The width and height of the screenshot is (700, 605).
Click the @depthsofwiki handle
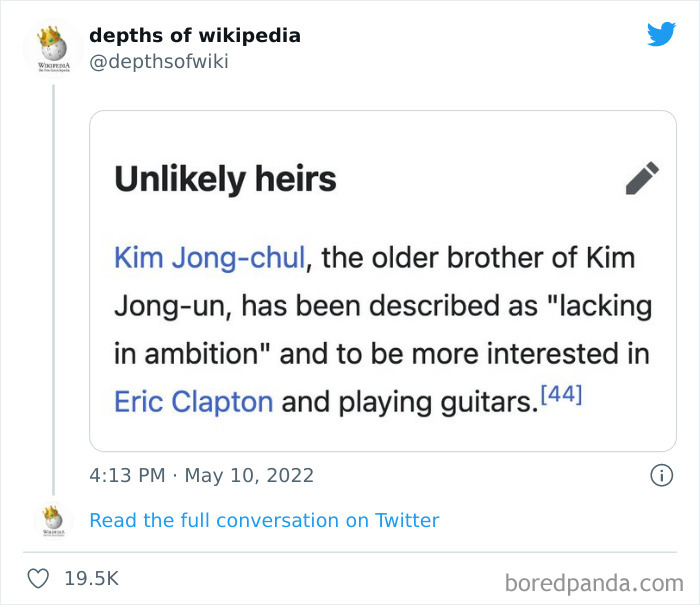click(159, 62)
